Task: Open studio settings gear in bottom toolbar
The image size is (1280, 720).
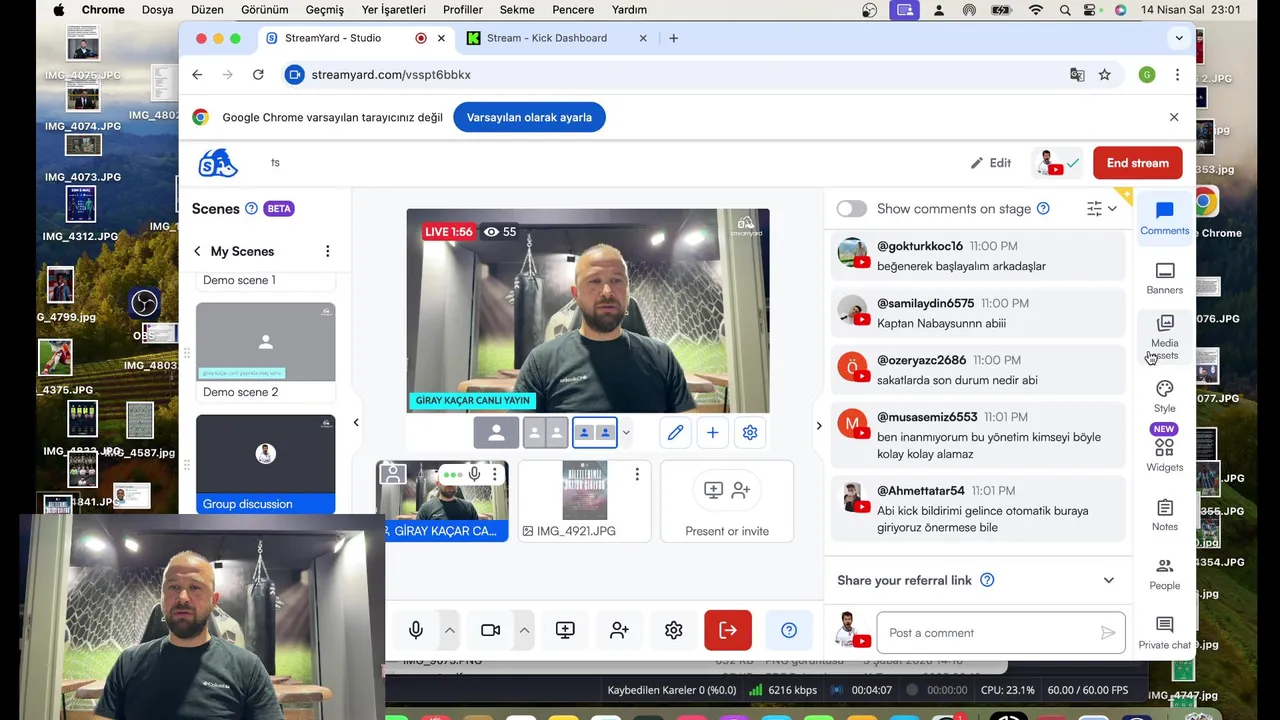Action: [673, 630]
